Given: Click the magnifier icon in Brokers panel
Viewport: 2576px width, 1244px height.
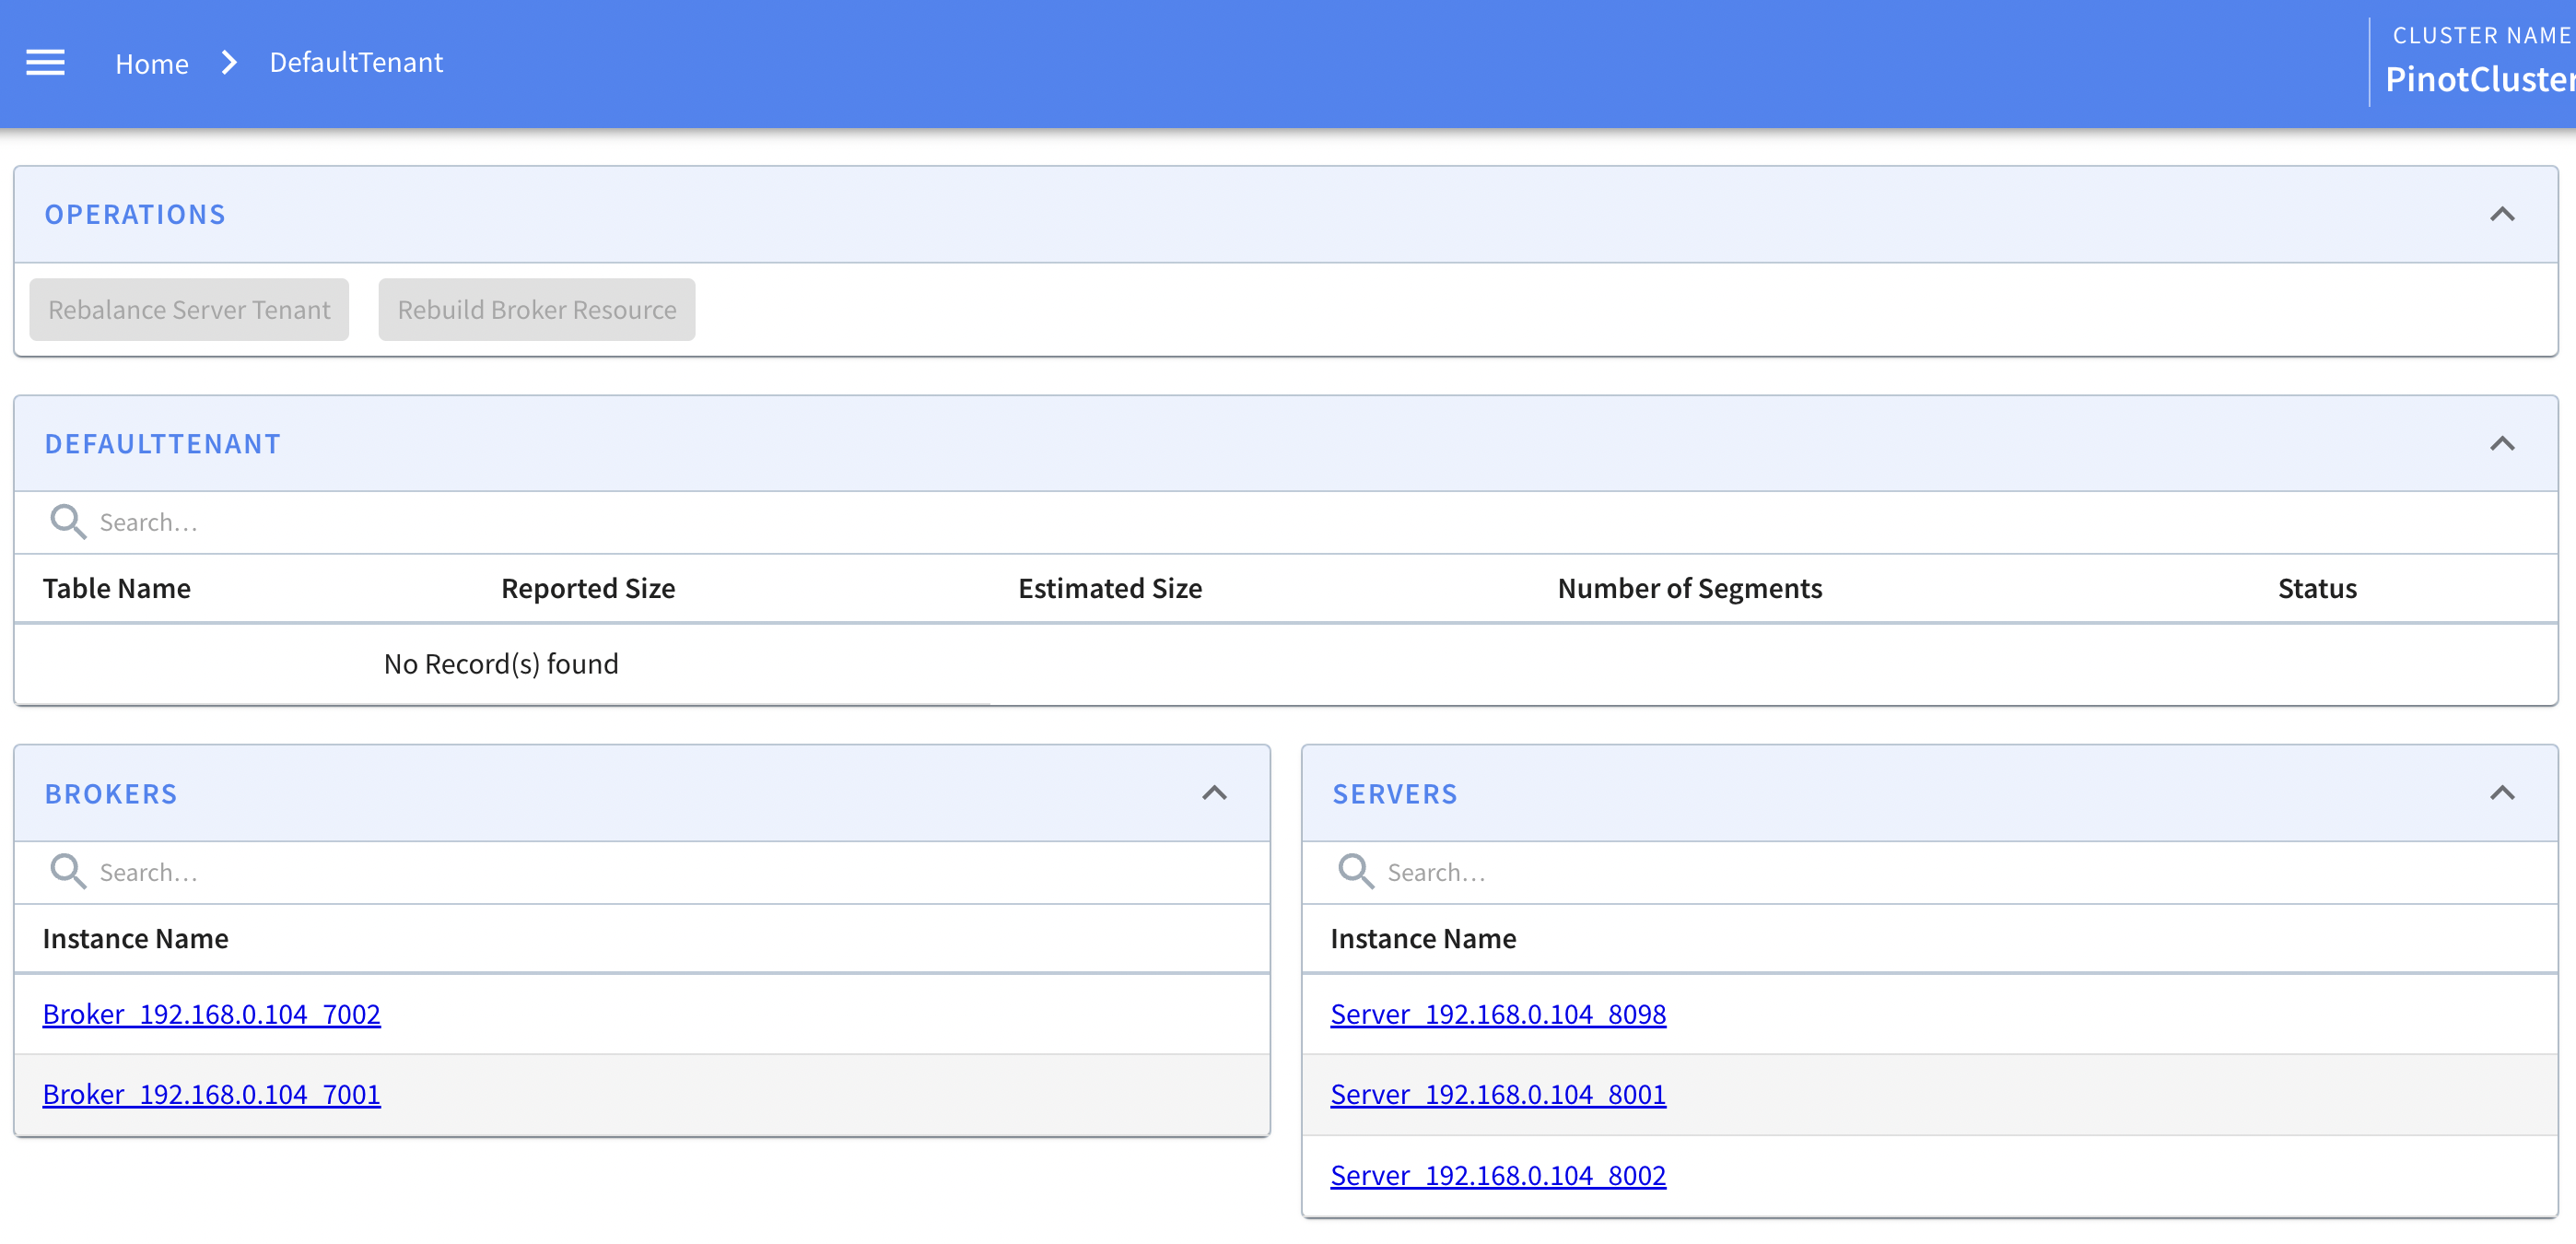Looking at the screenshot, I should [x=67, y=871].
